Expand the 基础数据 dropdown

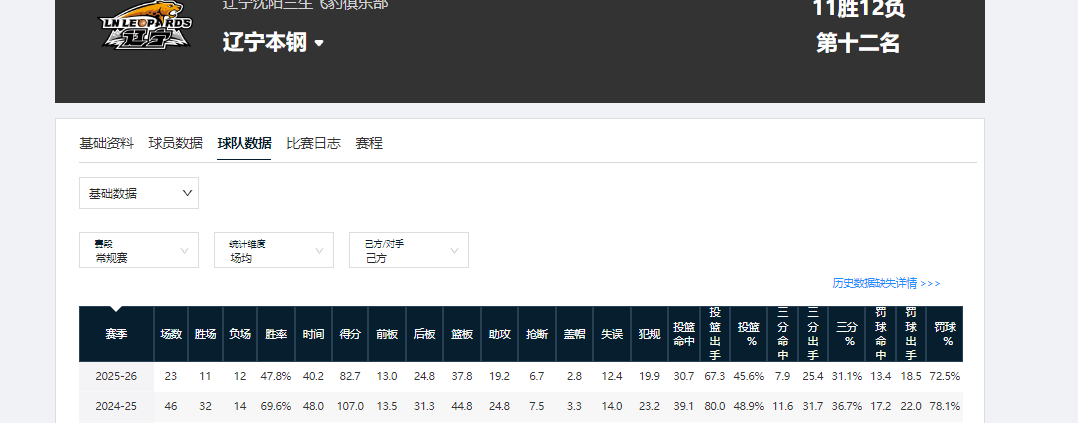click(139, 193)
